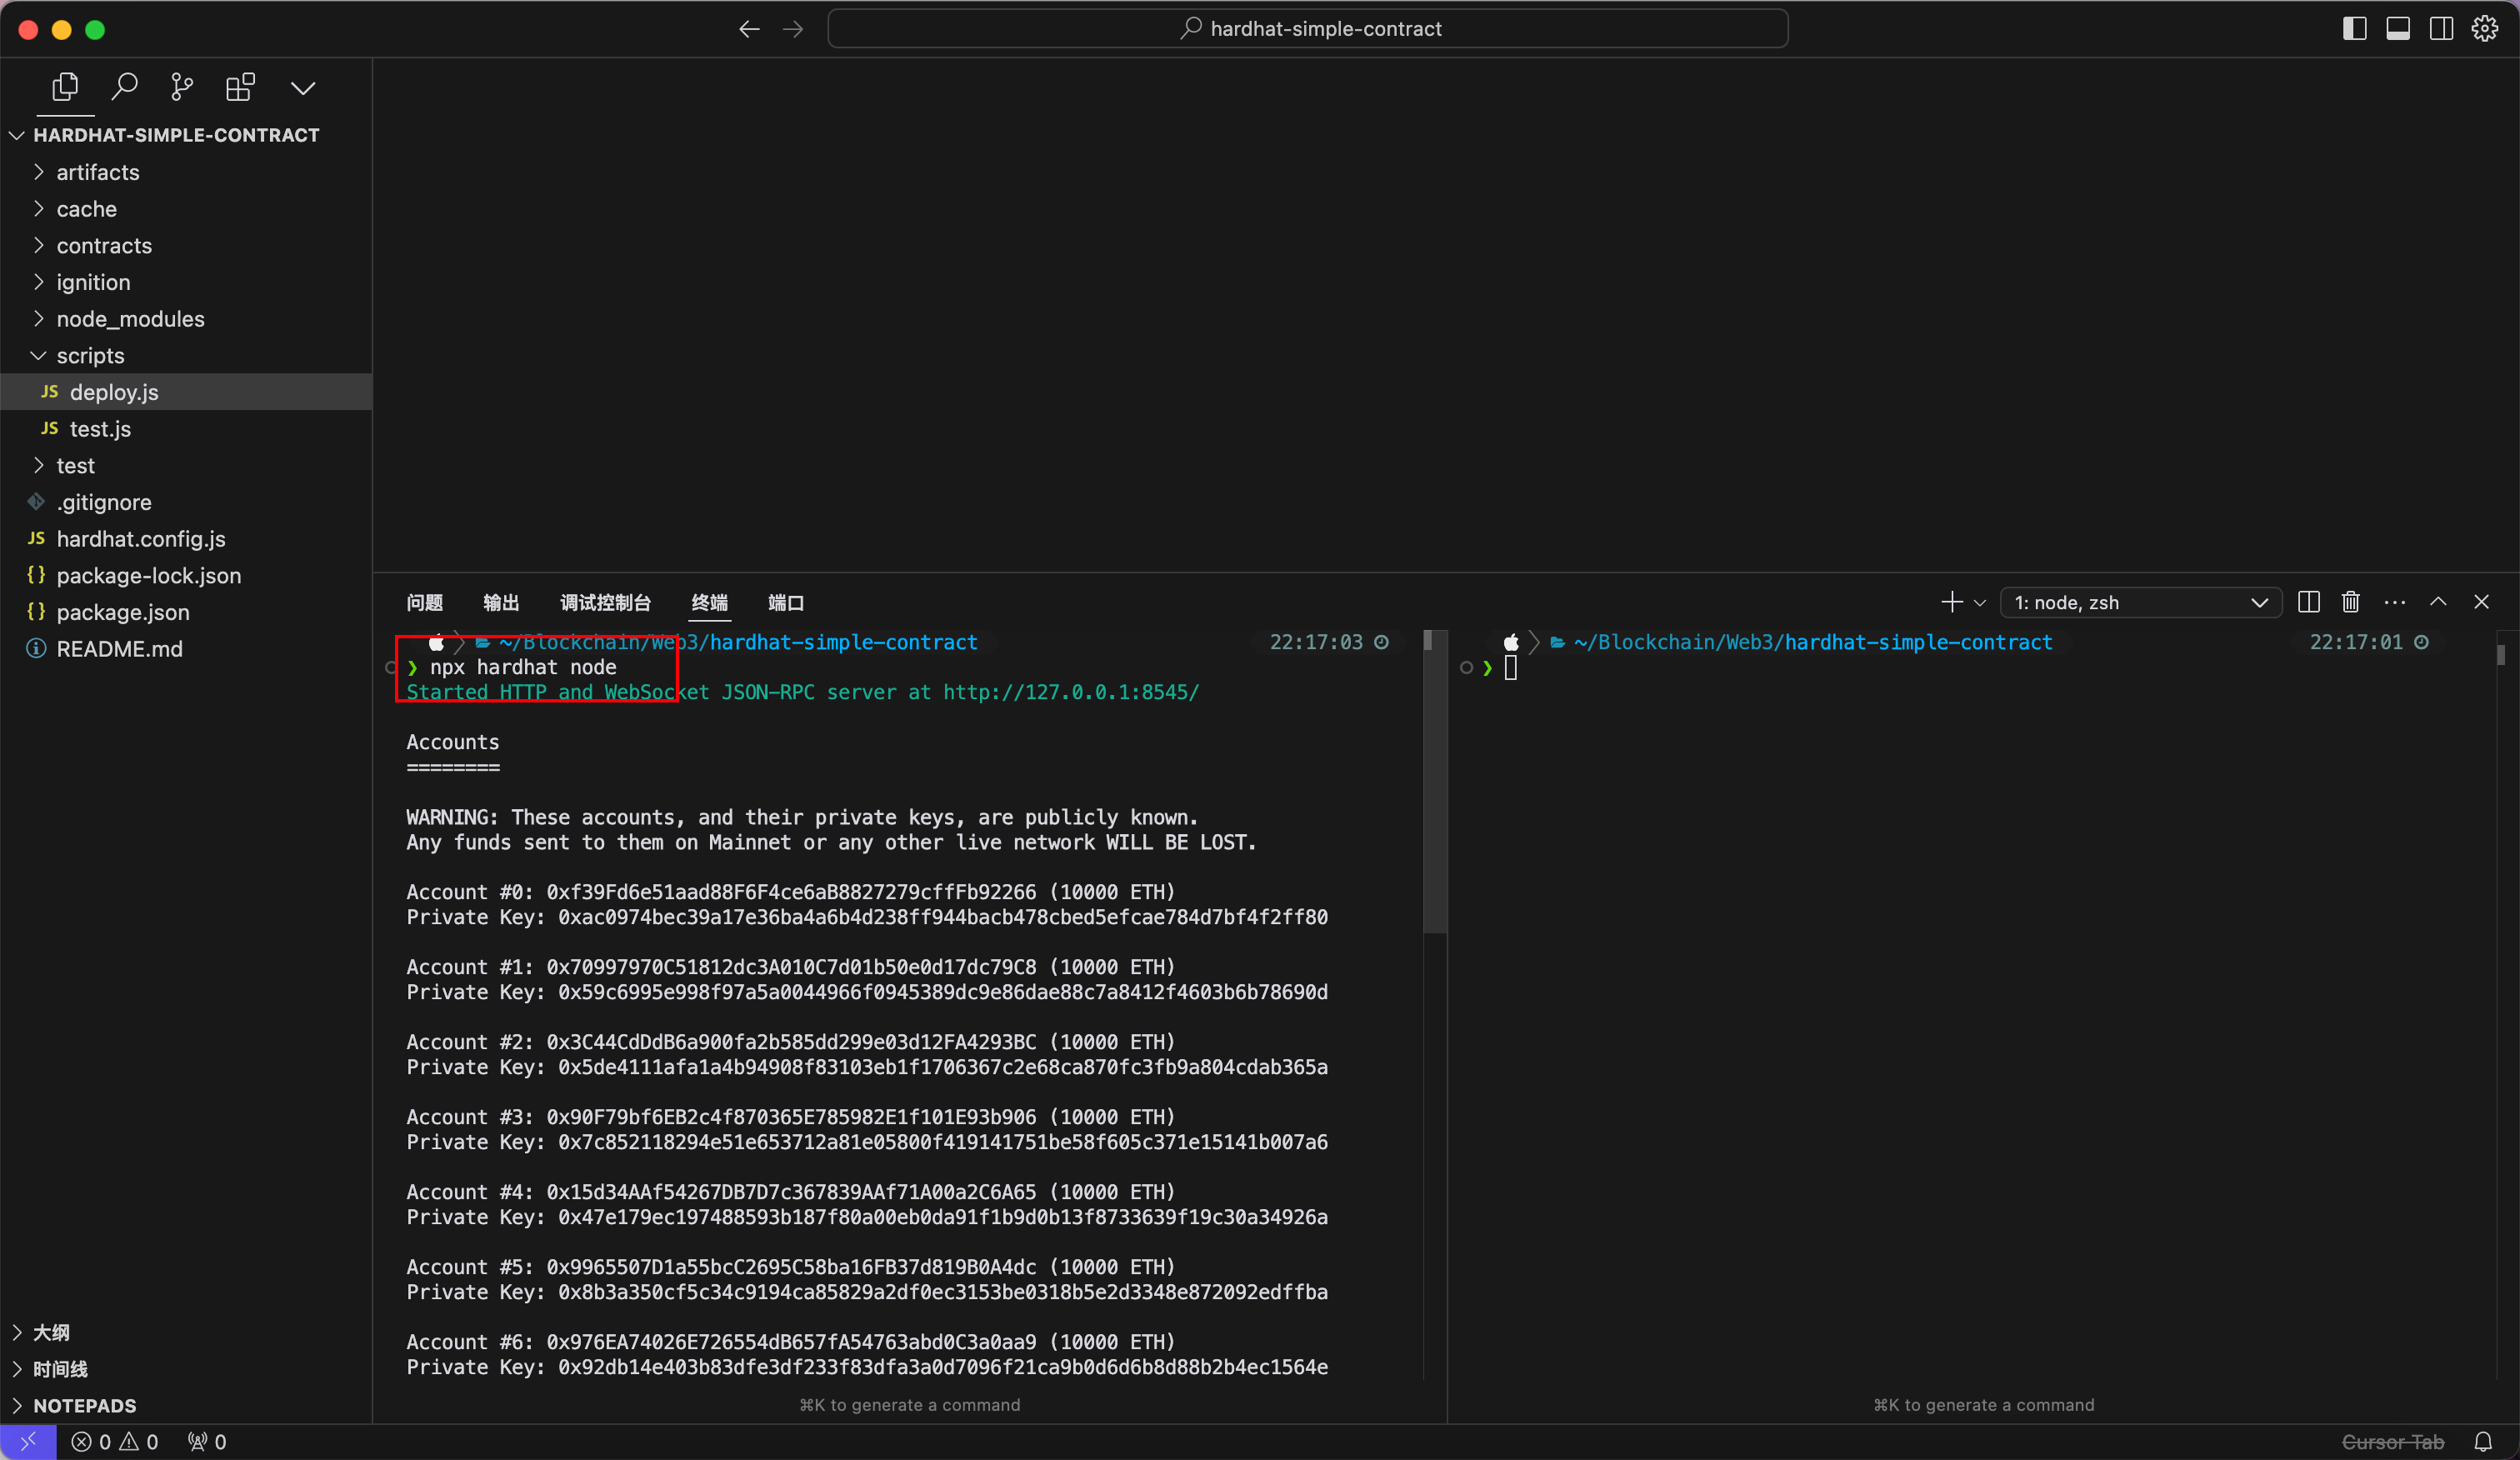Go back with the left arrow
The width and height of the screenshot is (2520, 1460).
749,29
